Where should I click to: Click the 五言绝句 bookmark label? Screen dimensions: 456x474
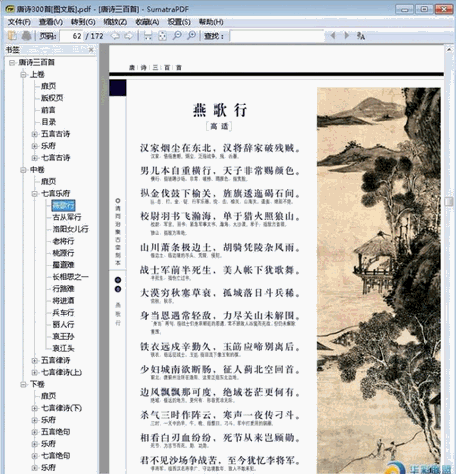pos(55,432)
